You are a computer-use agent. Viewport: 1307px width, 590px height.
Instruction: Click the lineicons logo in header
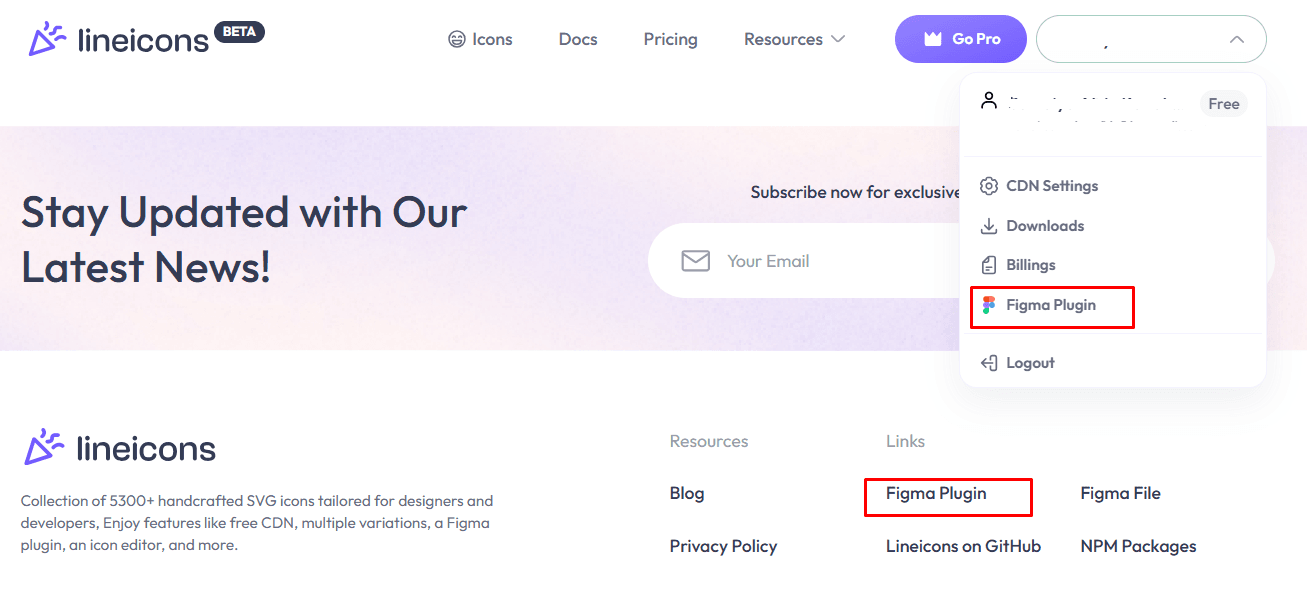pos(146,39)
